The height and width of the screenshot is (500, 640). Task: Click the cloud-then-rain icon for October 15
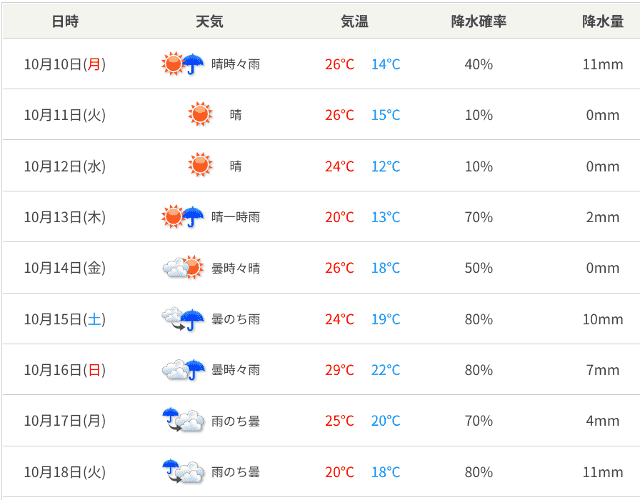(183, 319)
